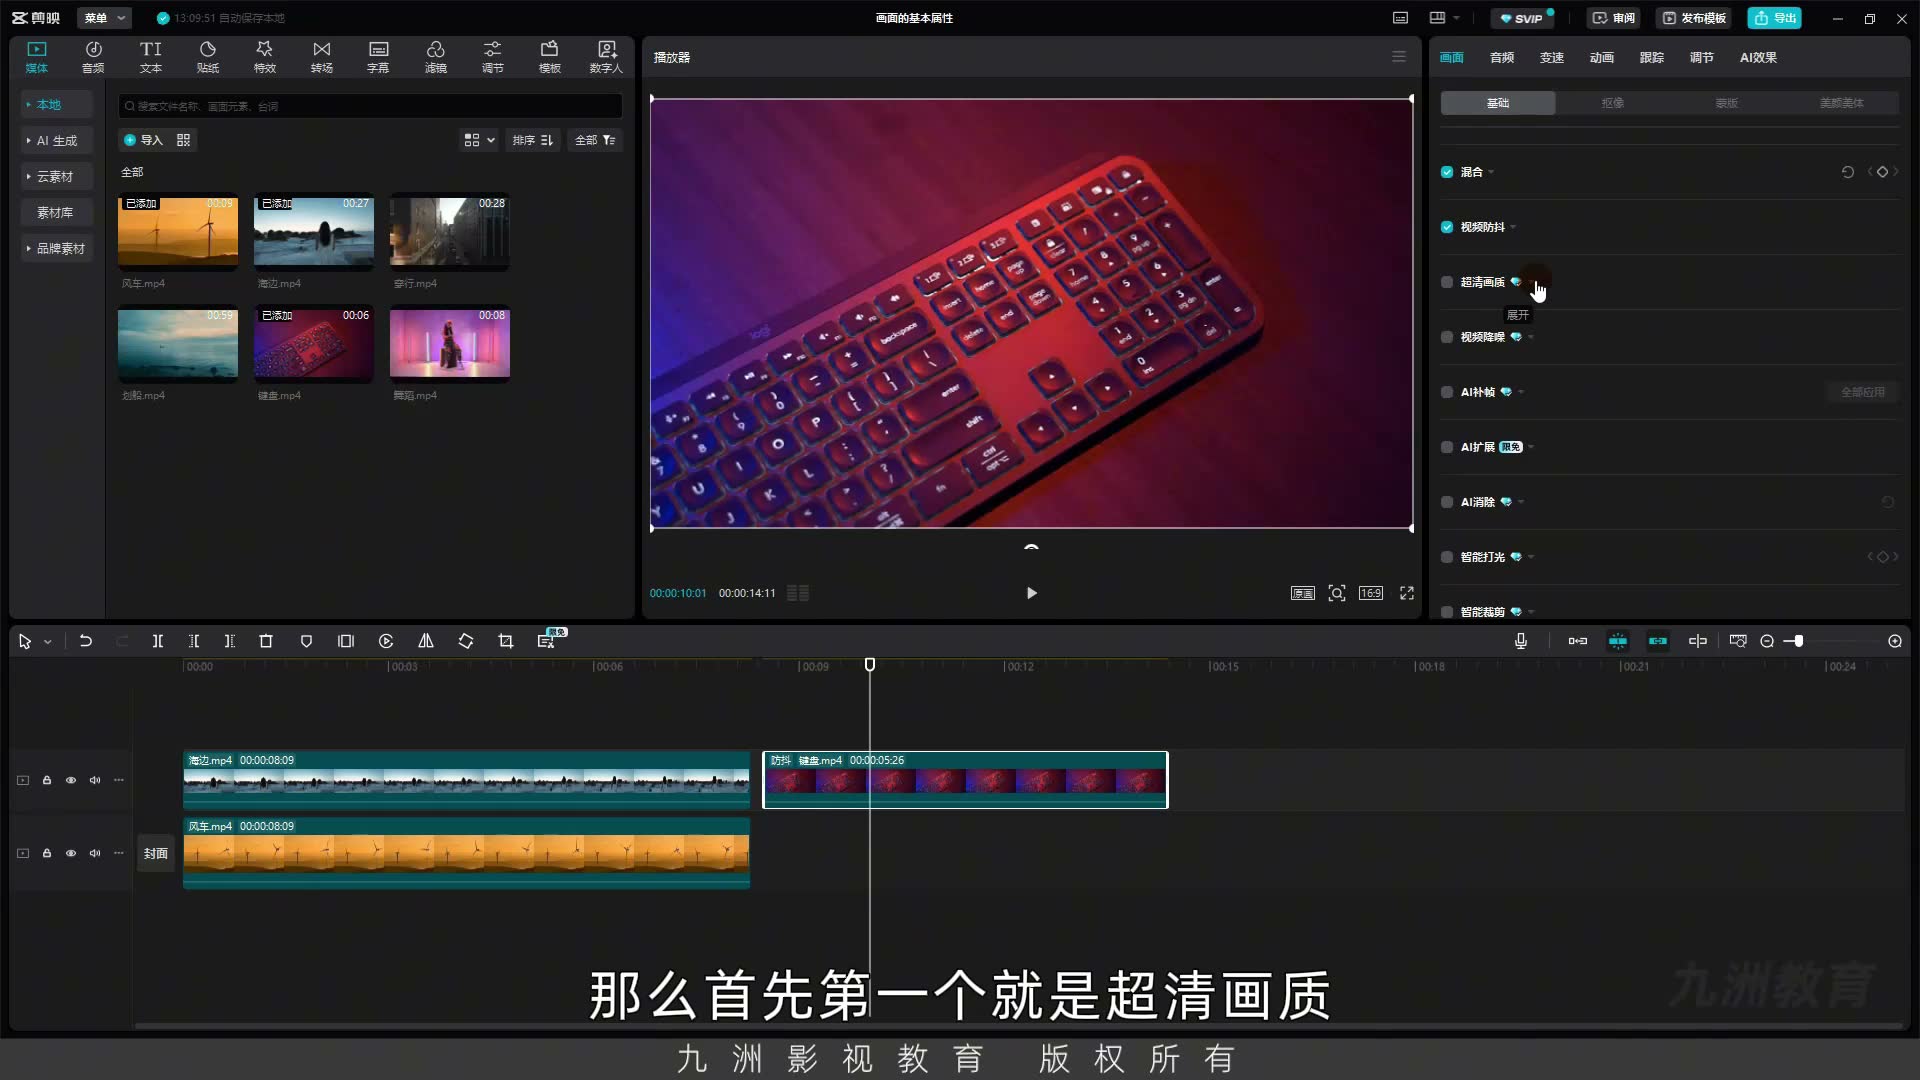This screenshot has height=1080, width=1920.
Task: Click the zoom out minus icon on timeline
Action: coord(1767,641)
